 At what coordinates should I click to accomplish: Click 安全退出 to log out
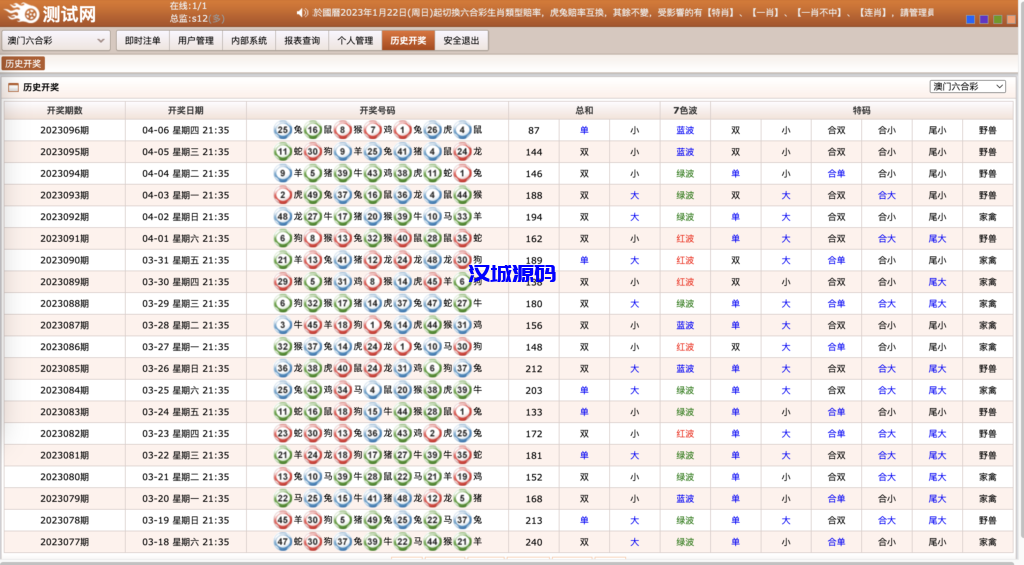(x=461, y=40)
